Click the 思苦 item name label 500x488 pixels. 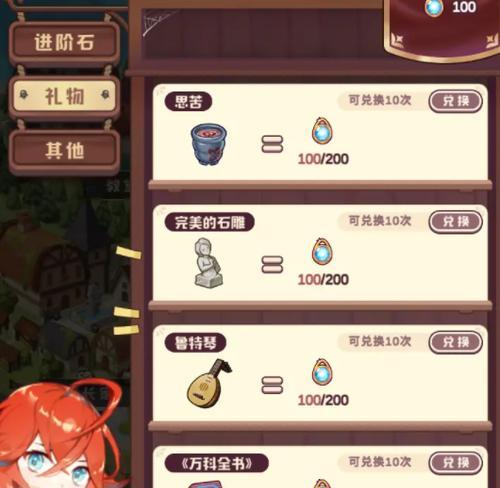pos(188,102)
